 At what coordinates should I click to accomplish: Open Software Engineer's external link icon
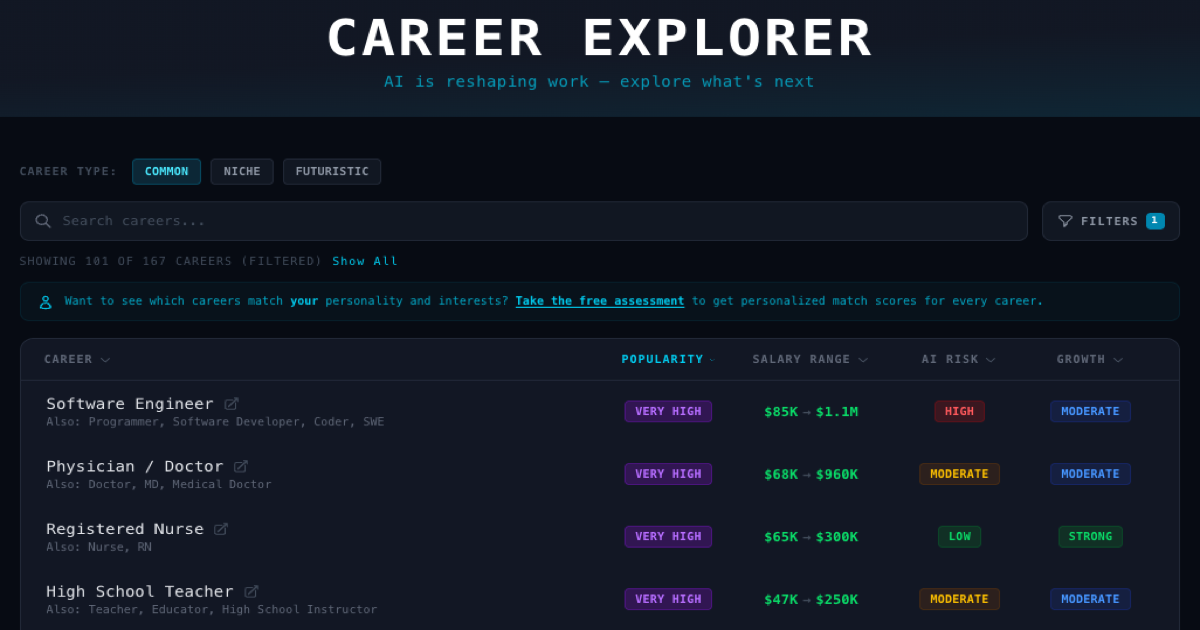point(231,402)
